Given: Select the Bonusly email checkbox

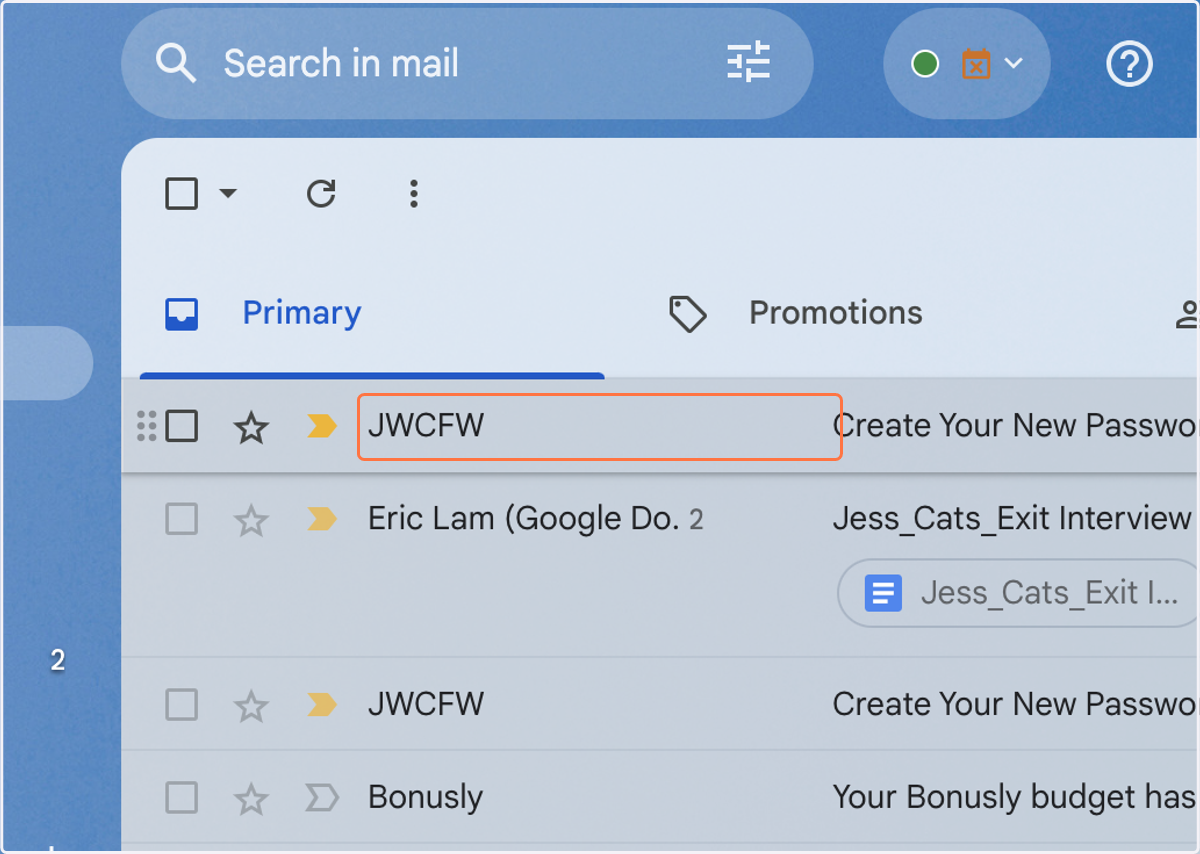Looking at the screenshot, I should (181, 797).
